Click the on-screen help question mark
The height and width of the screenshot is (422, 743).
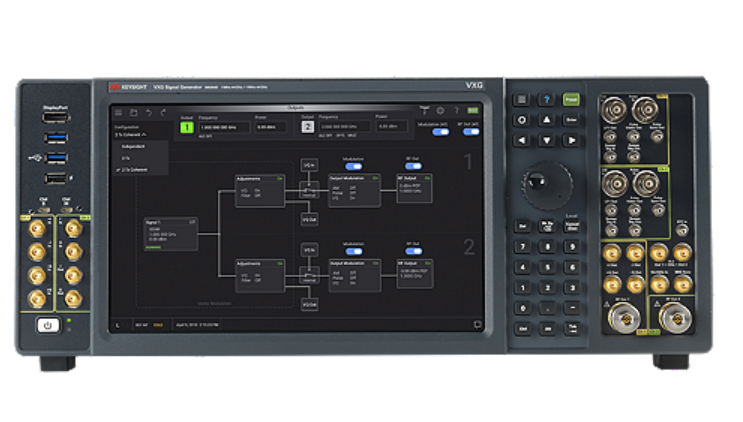point(457,111)
